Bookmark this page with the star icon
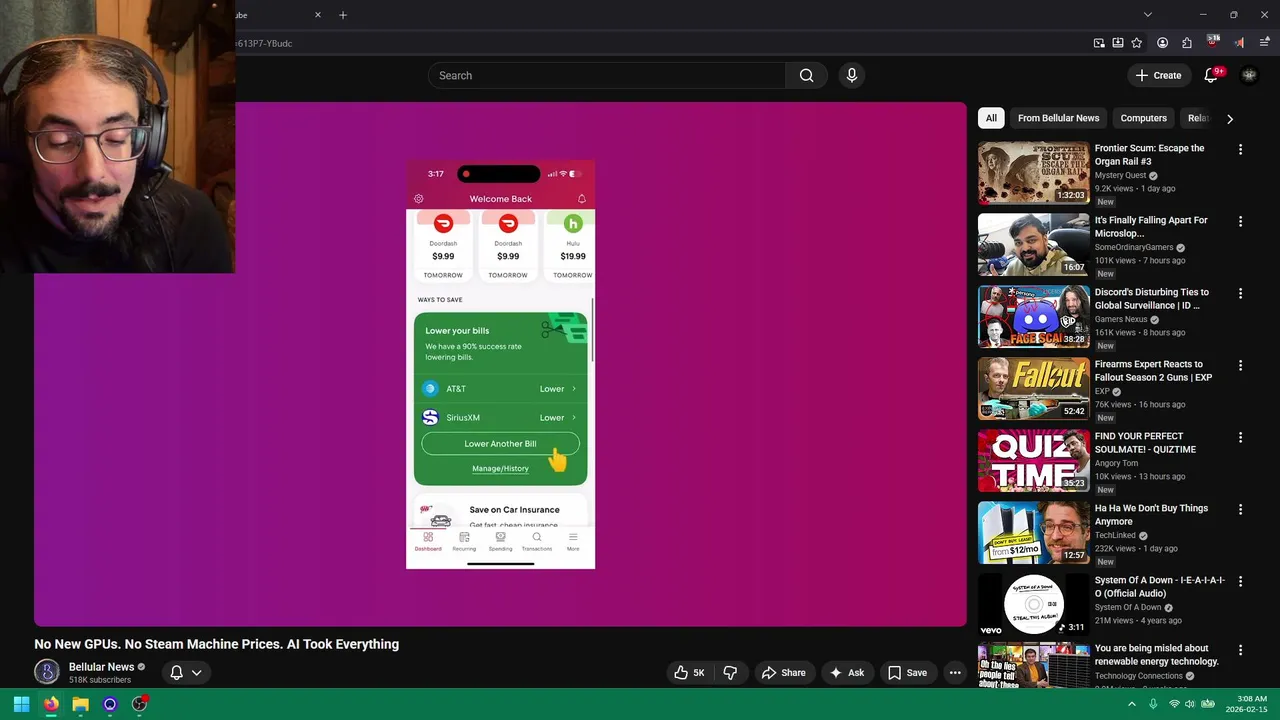The image size is (1280, 720). [1136, 43]
